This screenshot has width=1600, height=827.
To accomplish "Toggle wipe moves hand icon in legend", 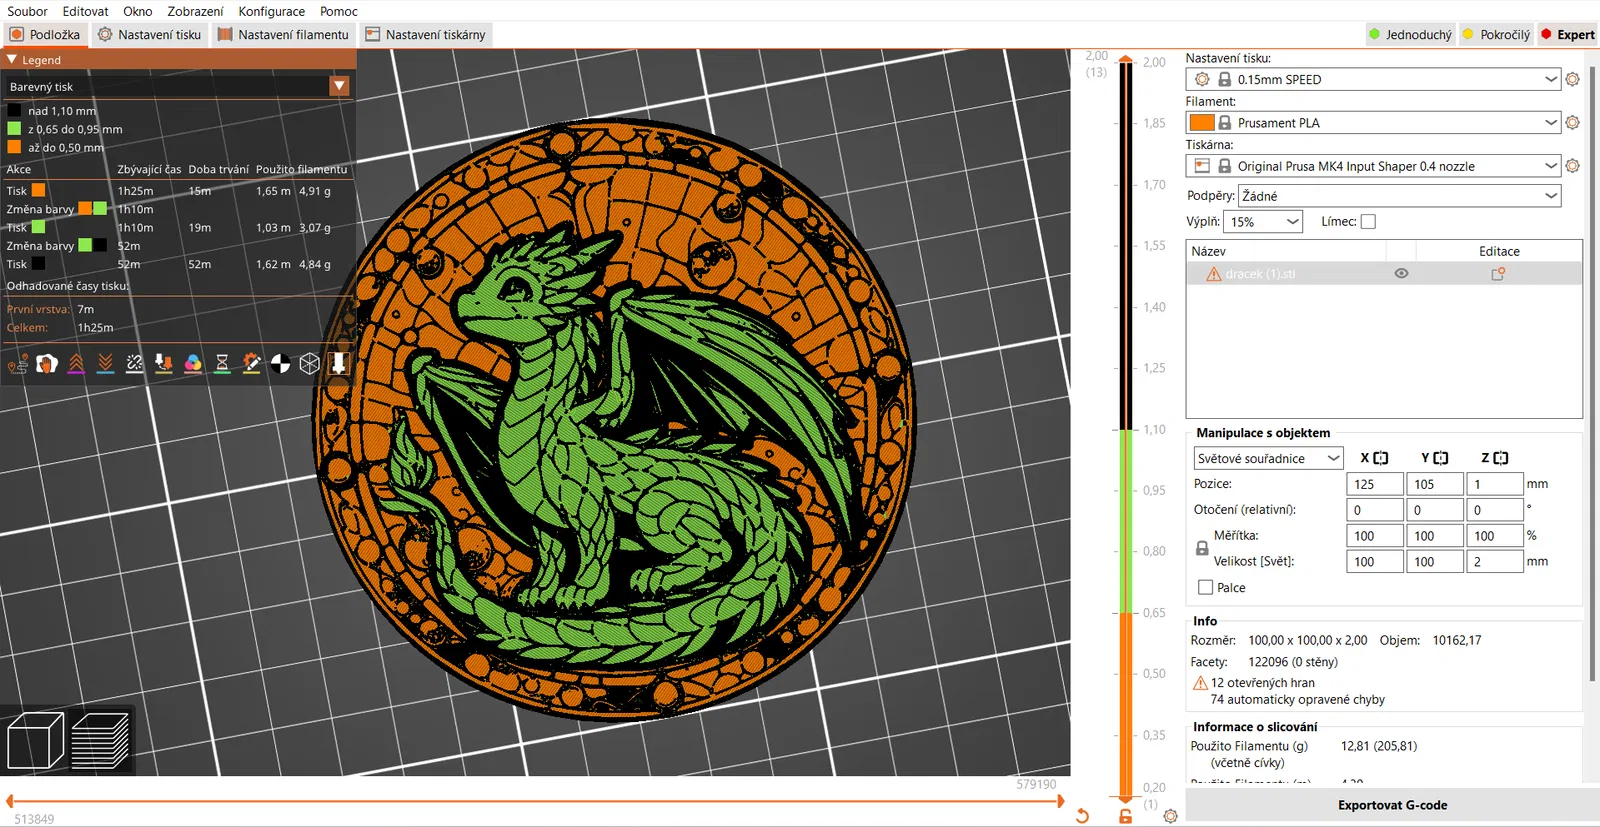I will click(47, 364).
